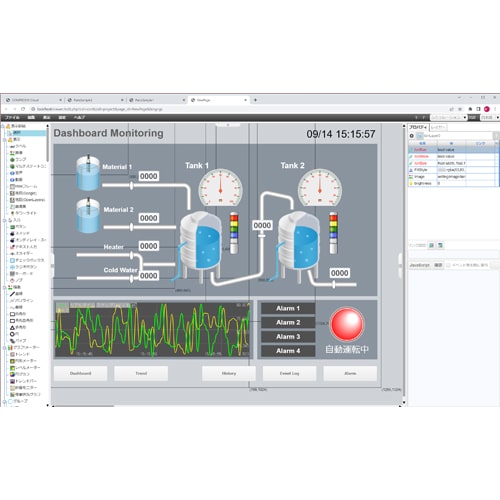The width and height of the screenshot is (500, 500).
Task: Open the simulation dropdown in the top bar
Action: [x=449, y=117]
